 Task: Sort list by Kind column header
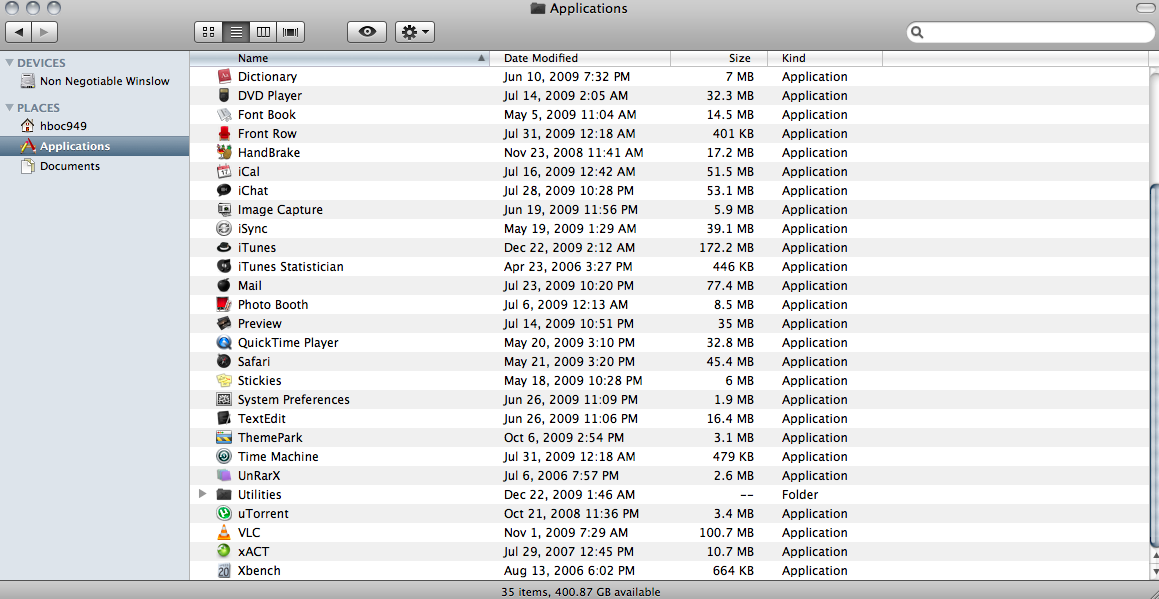tap(824, 58)
